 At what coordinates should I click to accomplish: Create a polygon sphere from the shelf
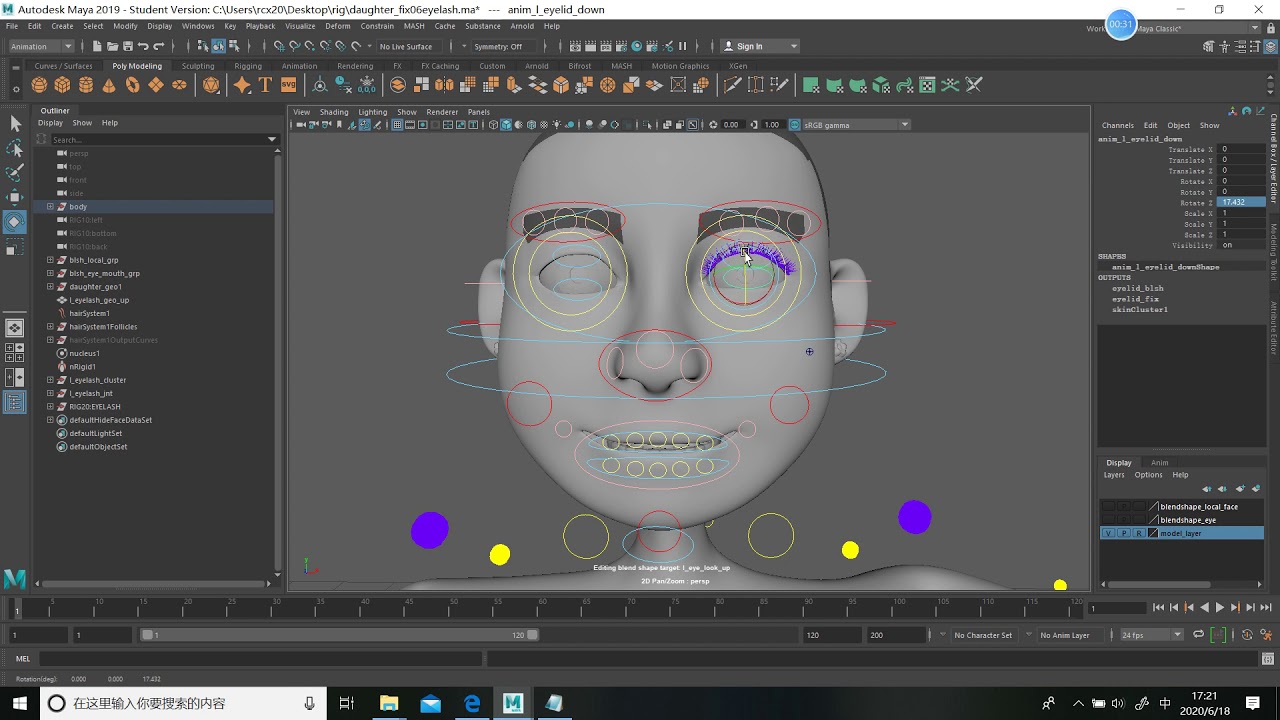[39, 85]
